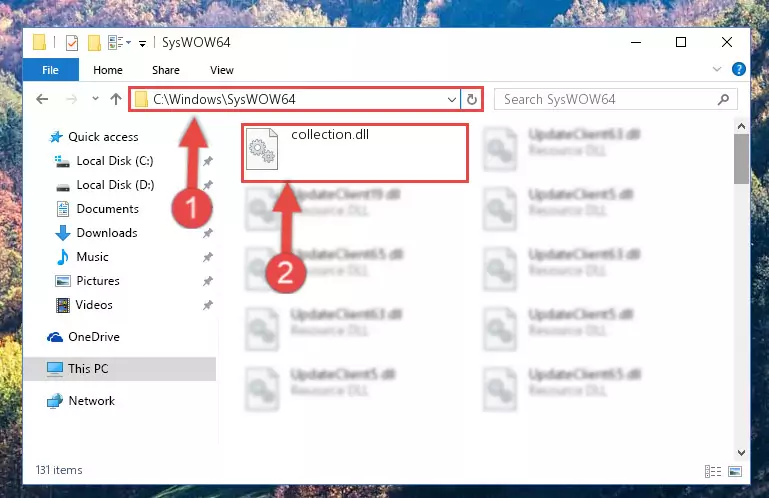Click the Network icon in sidebar

tap(55, 401)
